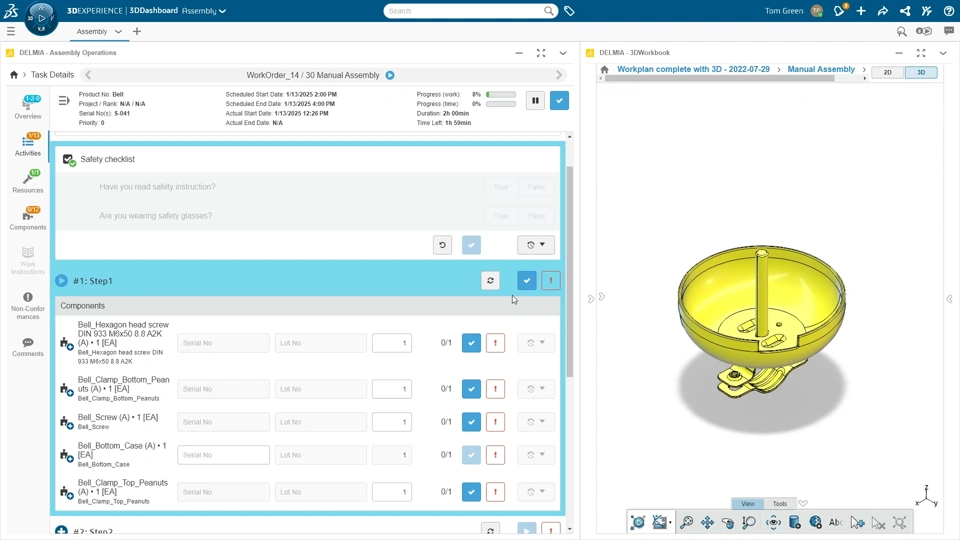Confirm Bell_Clamp_Top_Peanuts component check
This screenshot has height=540, width=960.
[x=471, y=492]
